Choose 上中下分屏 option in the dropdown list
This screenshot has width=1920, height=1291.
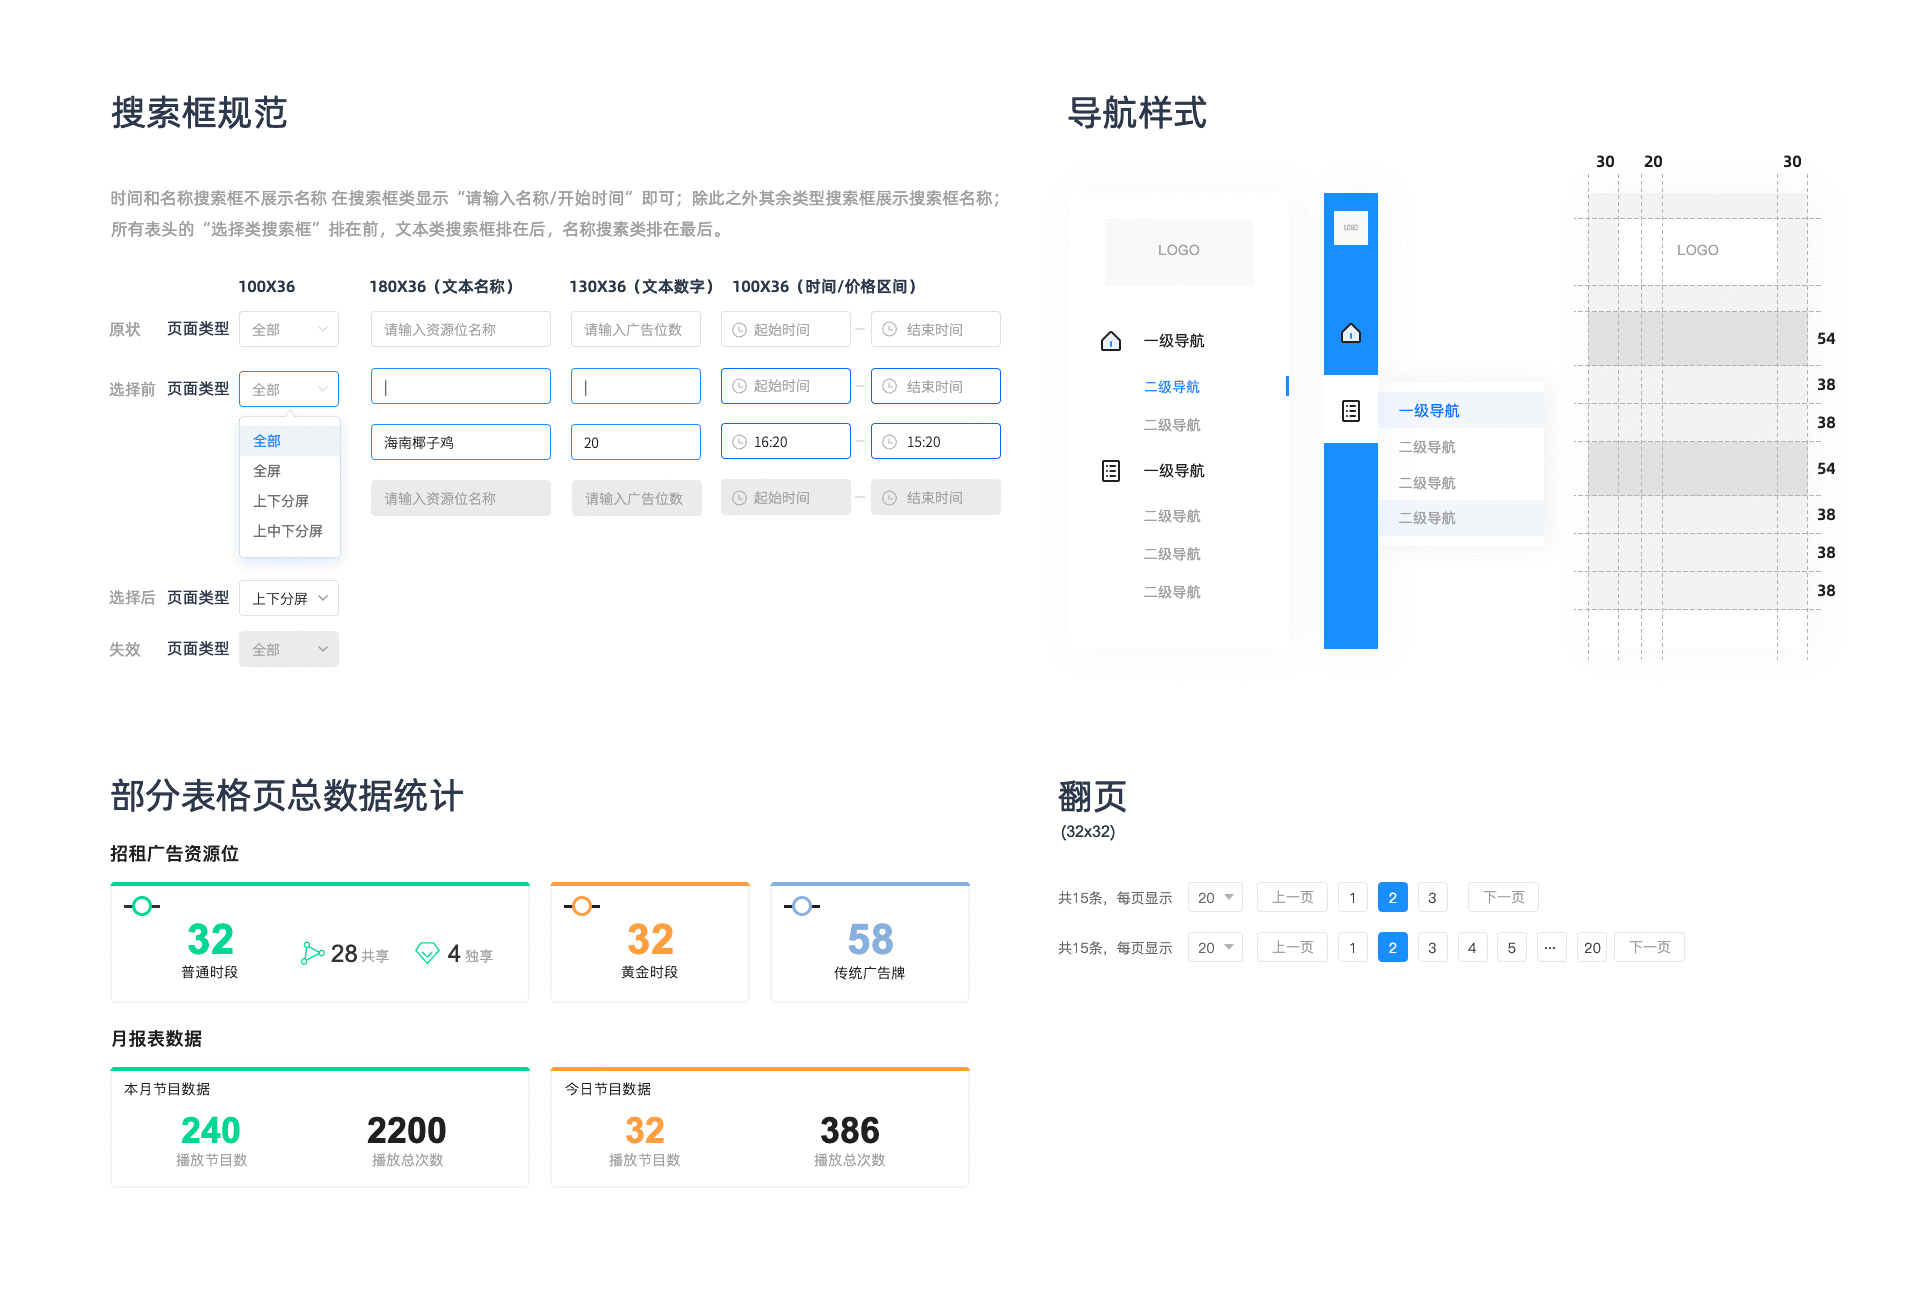[x=290, y=531]
